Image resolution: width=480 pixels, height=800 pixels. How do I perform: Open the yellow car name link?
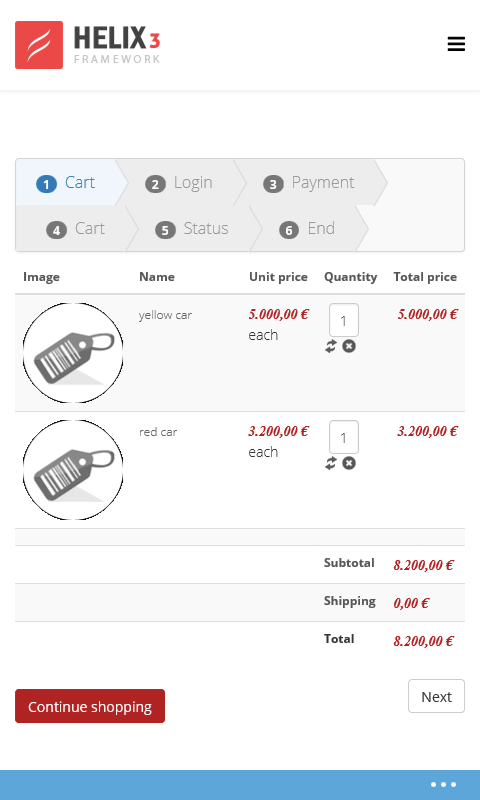[x=165, y=315]
